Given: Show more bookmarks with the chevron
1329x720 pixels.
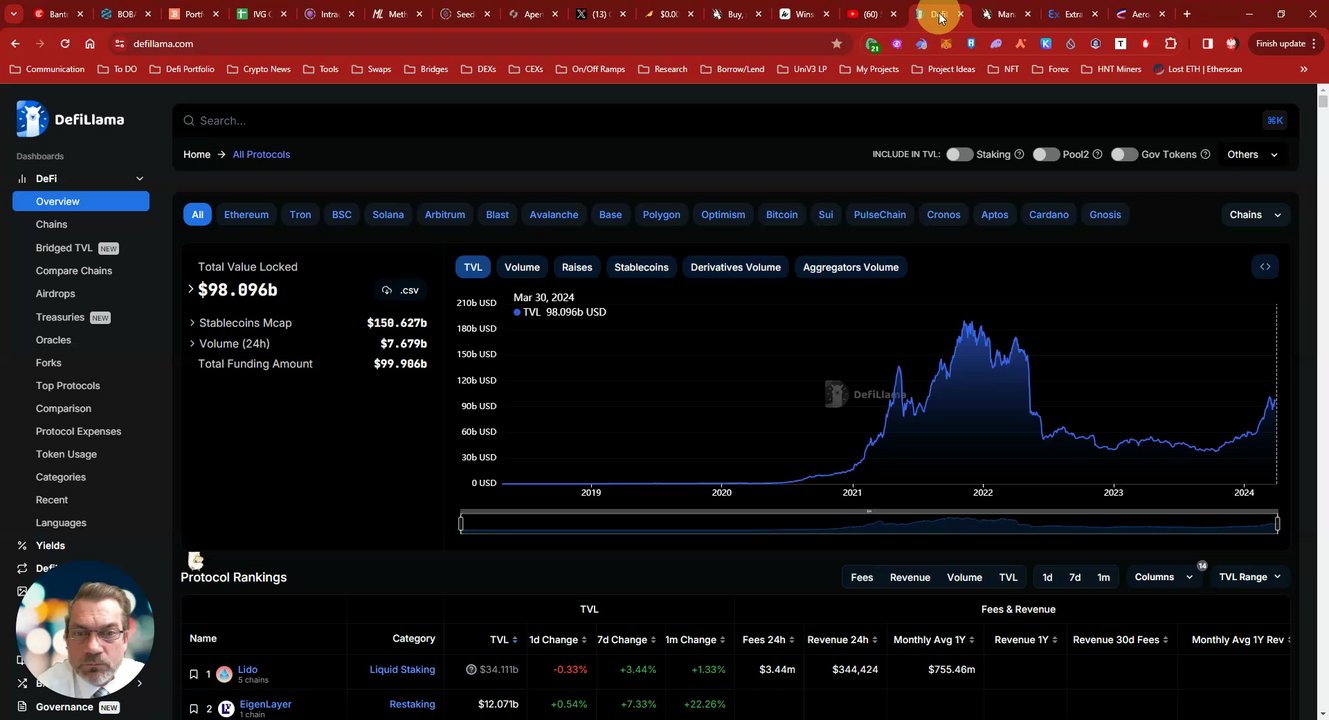Looking at the screenshot, I should pyautogui.click(x=1304, y=69).
